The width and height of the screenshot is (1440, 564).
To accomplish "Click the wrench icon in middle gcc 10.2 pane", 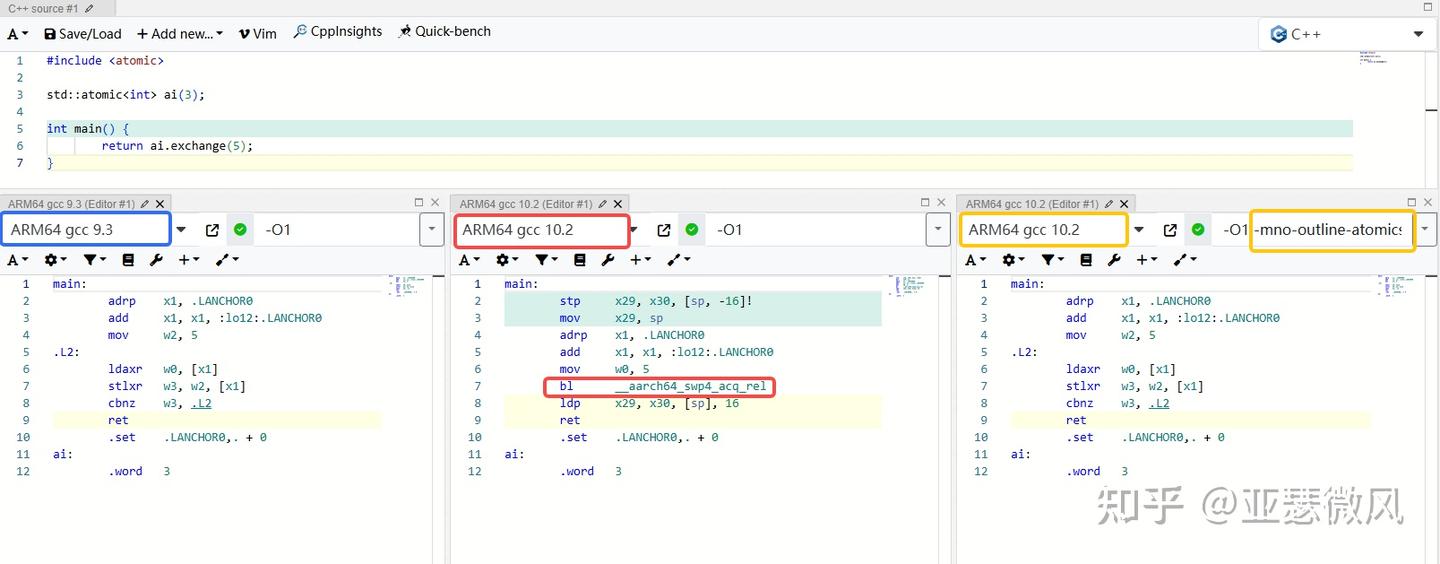I will click(608, 260).
